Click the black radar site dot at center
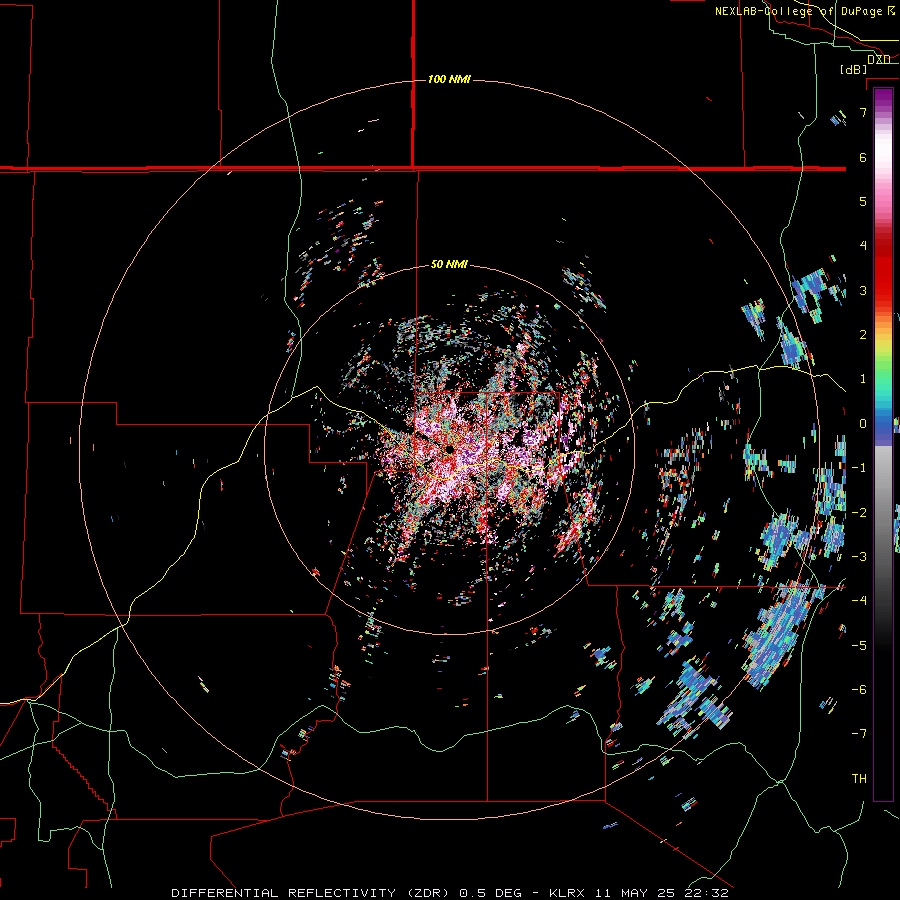The image size is (900, 900). point(449,449)
